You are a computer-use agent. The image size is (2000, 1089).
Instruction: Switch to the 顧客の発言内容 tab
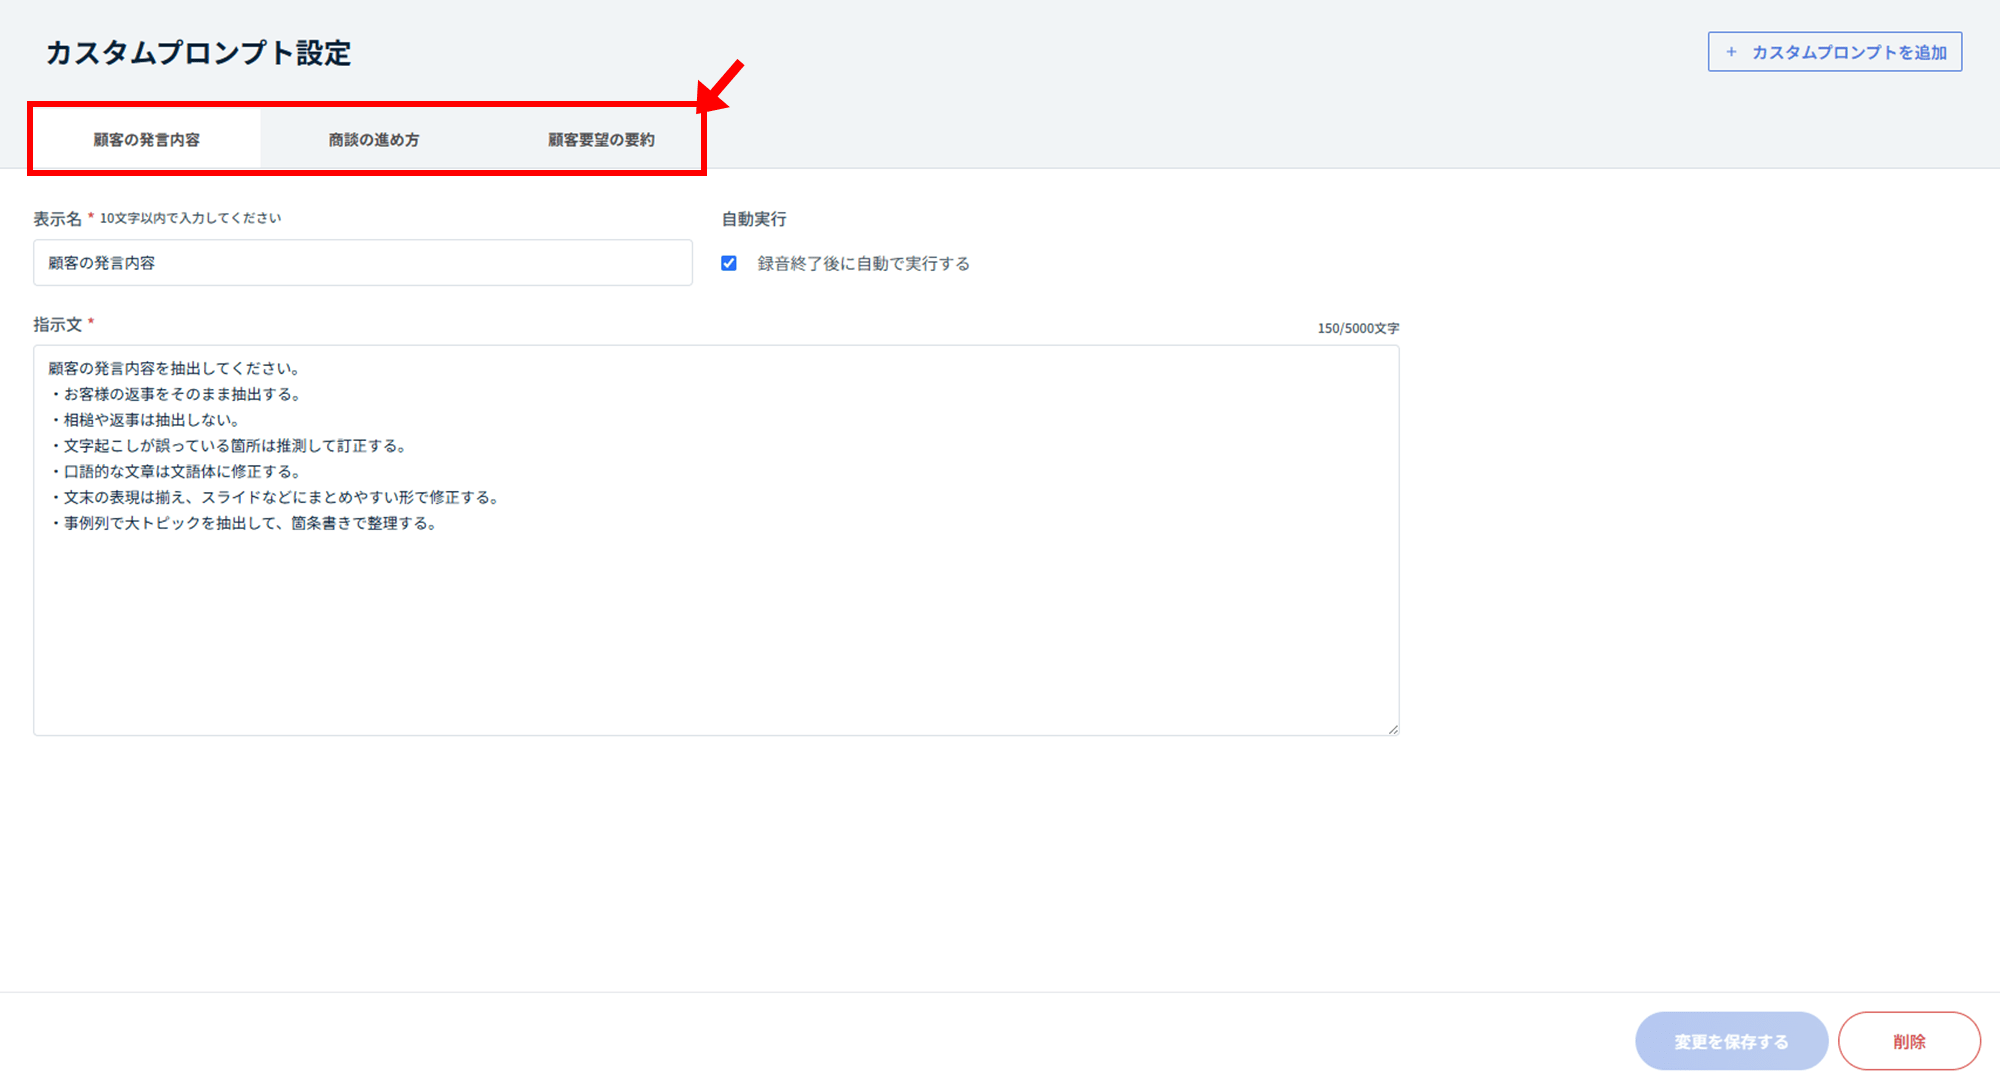click(147, 140)
